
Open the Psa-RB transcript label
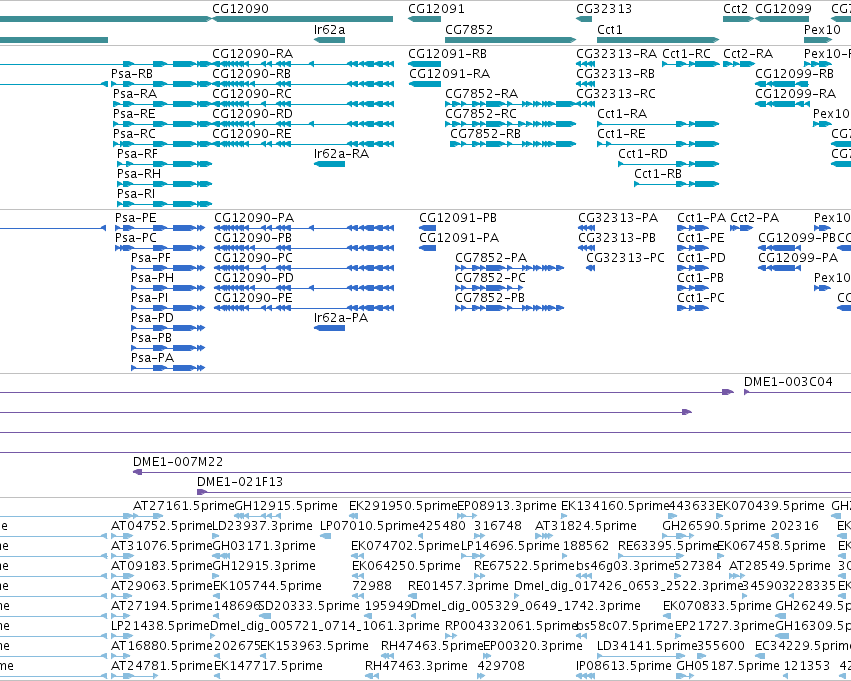(x=132, y=74)
